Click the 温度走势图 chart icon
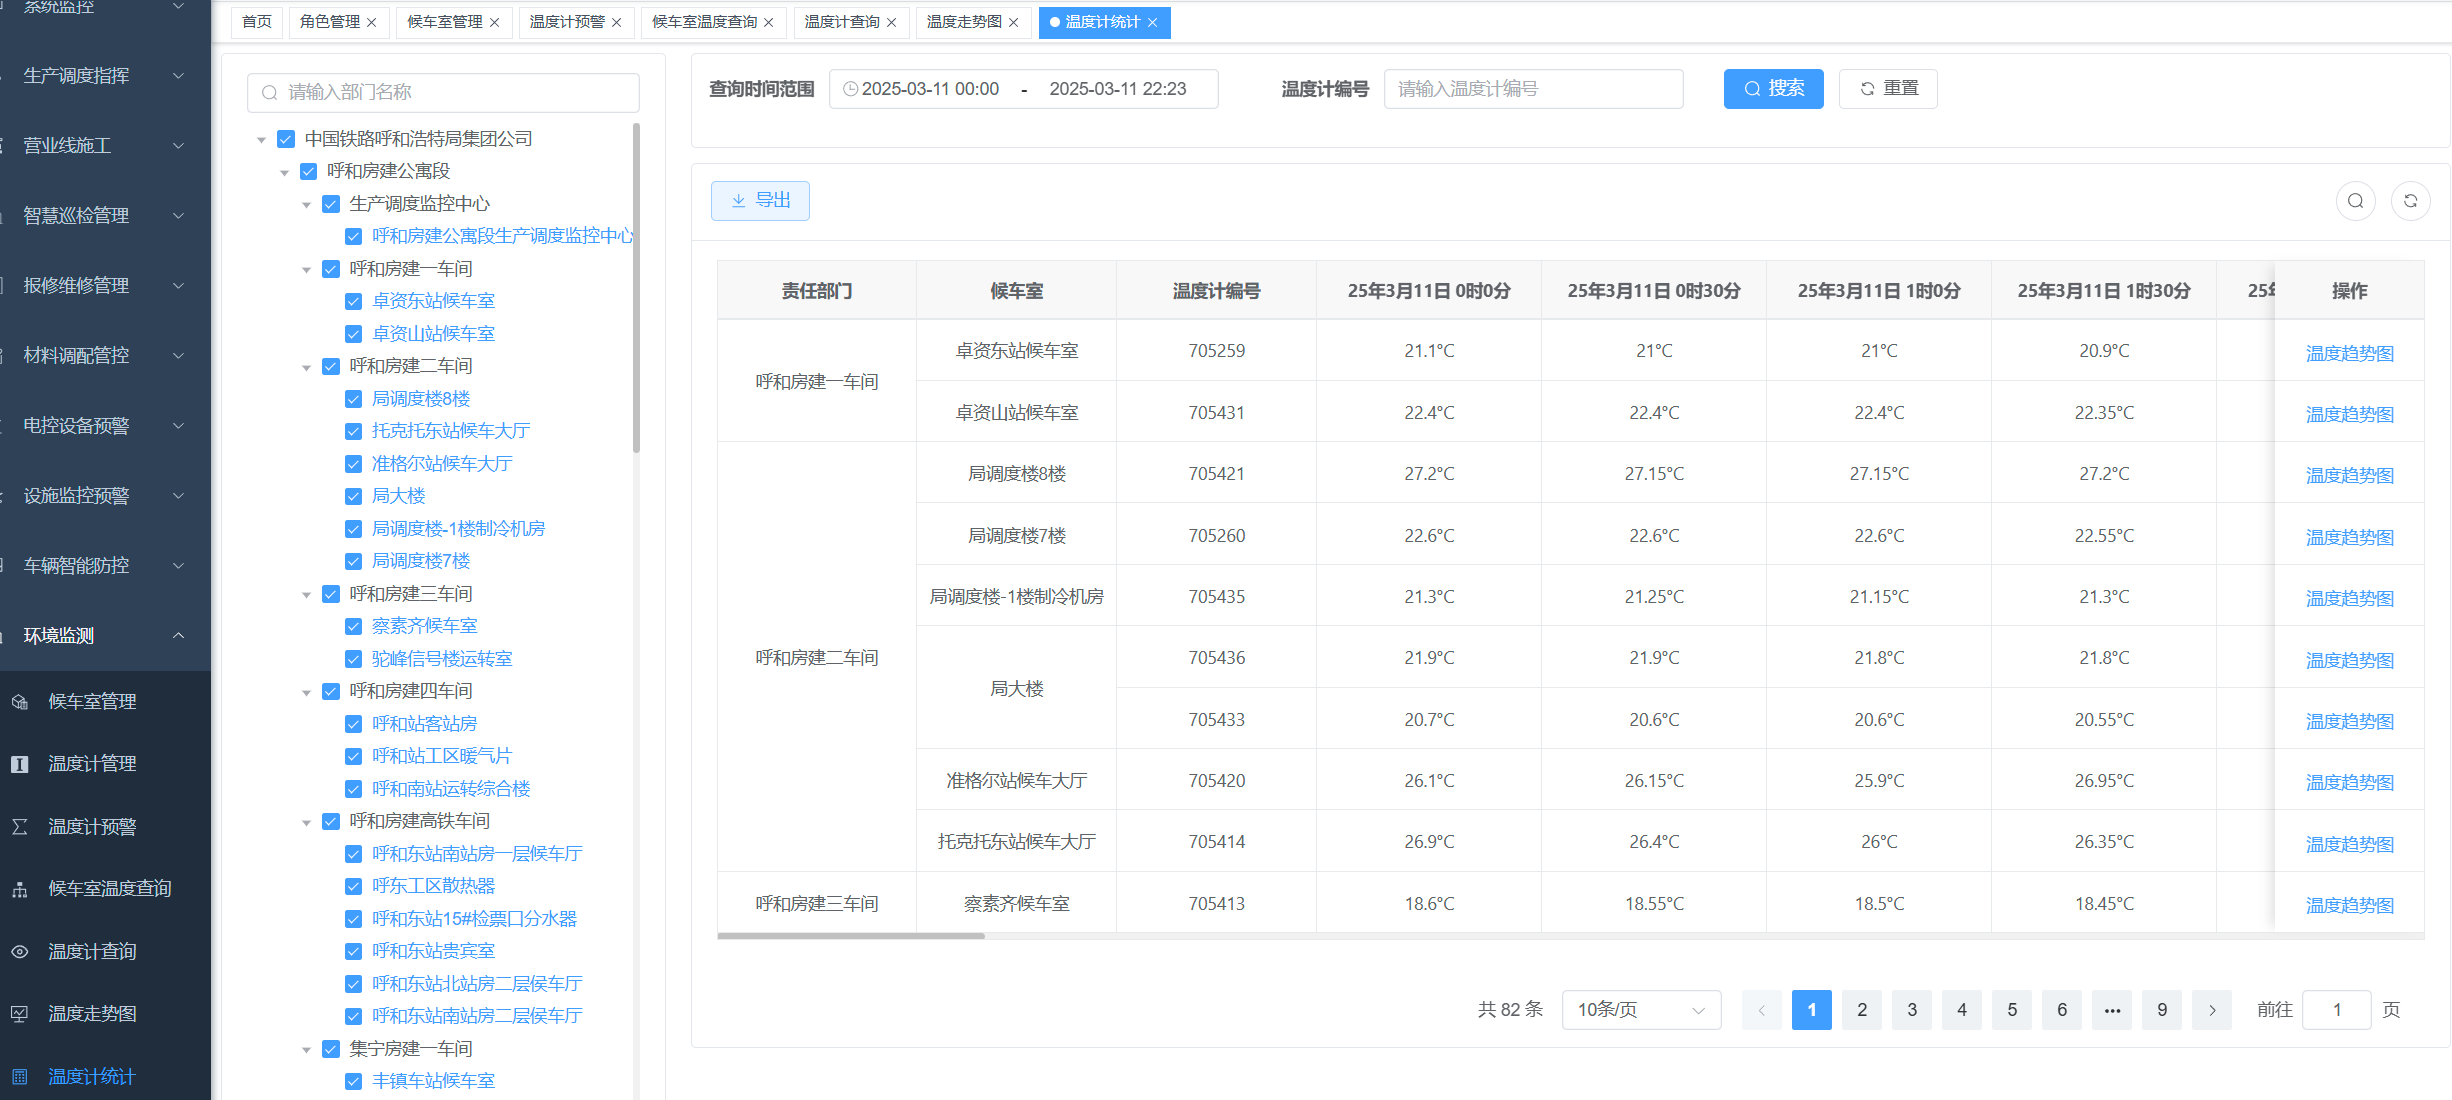This screenshot has height=1100, width=2452. click(20, 1014)
